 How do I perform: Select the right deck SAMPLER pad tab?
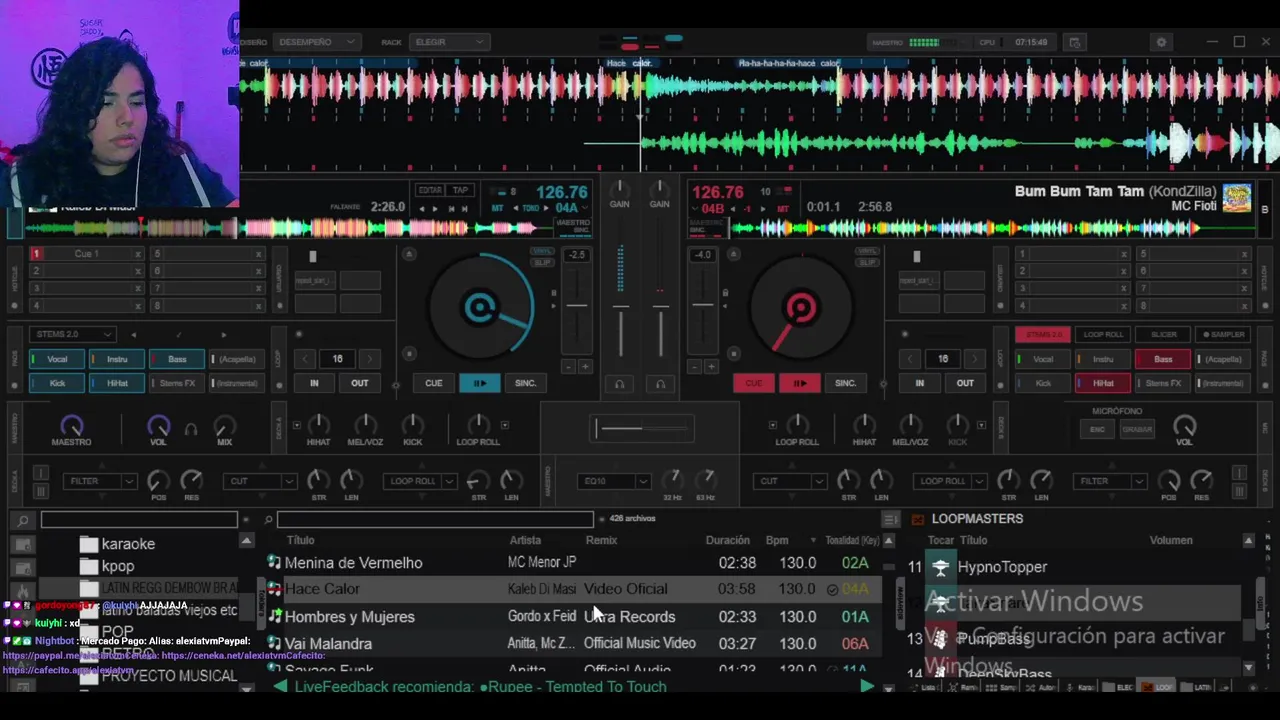point(1223,334)
